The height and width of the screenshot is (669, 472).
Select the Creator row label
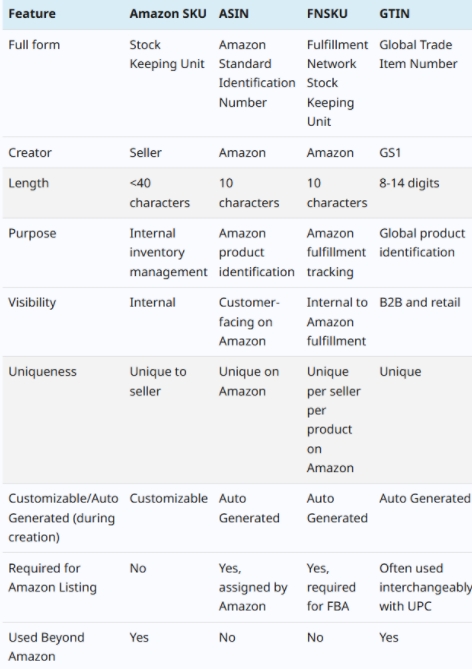point(30,153)
